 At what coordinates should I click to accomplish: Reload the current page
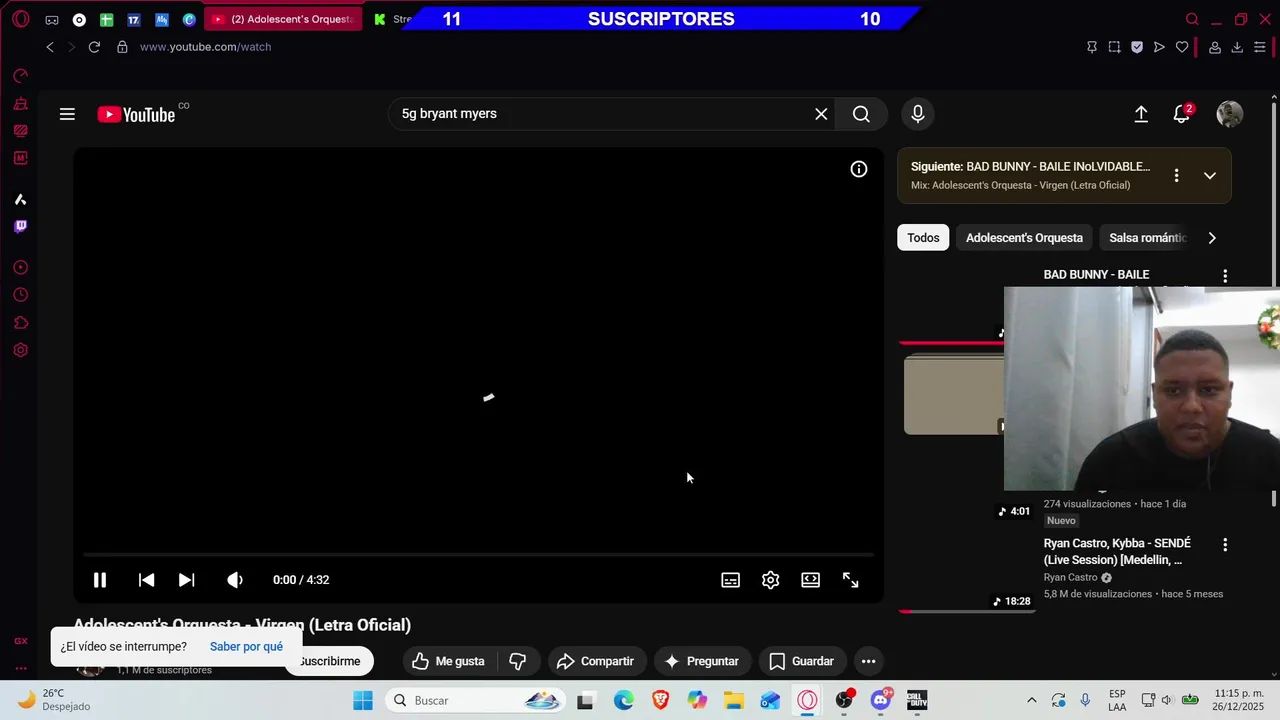[94, 47]
